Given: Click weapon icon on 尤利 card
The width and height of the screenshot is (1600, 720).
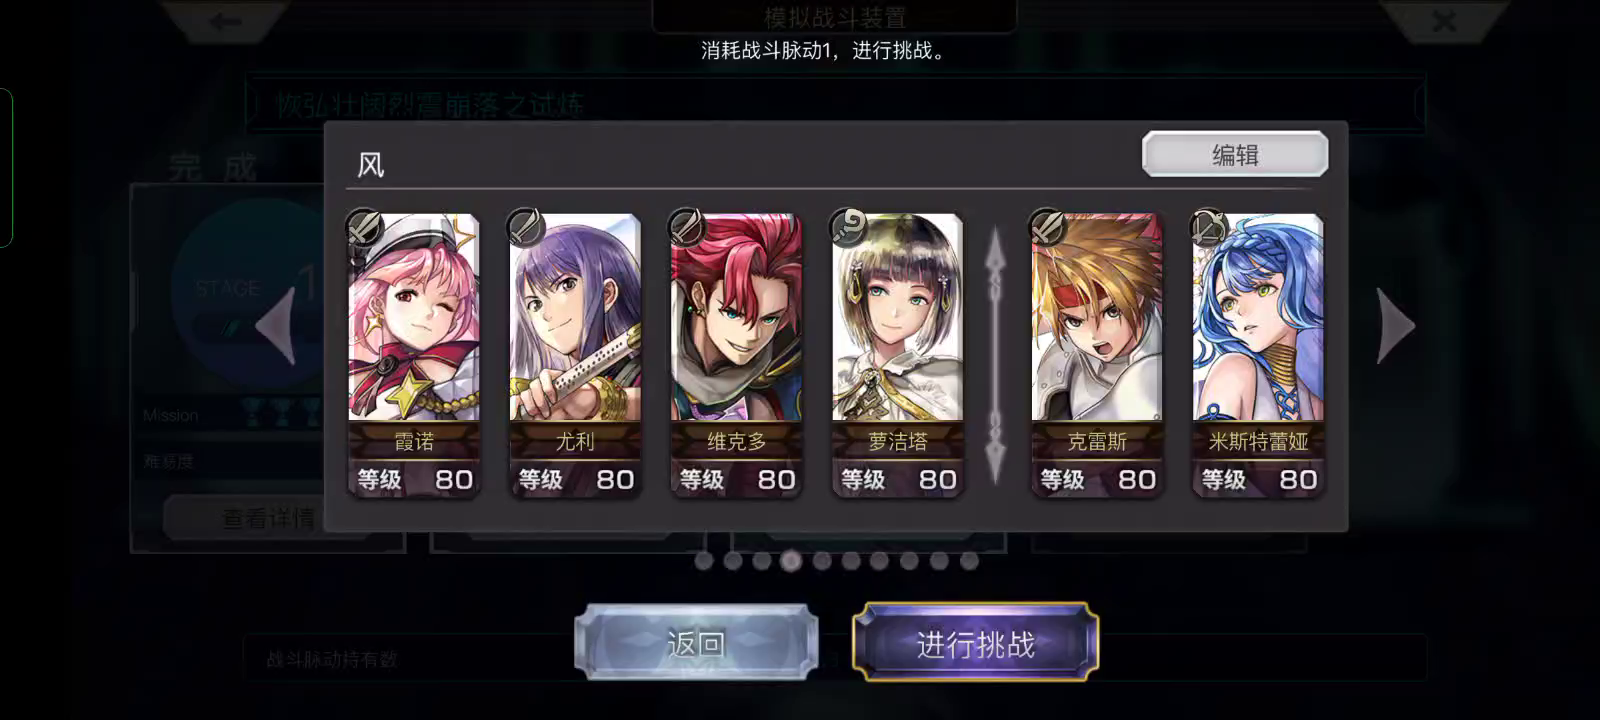Looking at the screenshot, I should pos(526,227).
